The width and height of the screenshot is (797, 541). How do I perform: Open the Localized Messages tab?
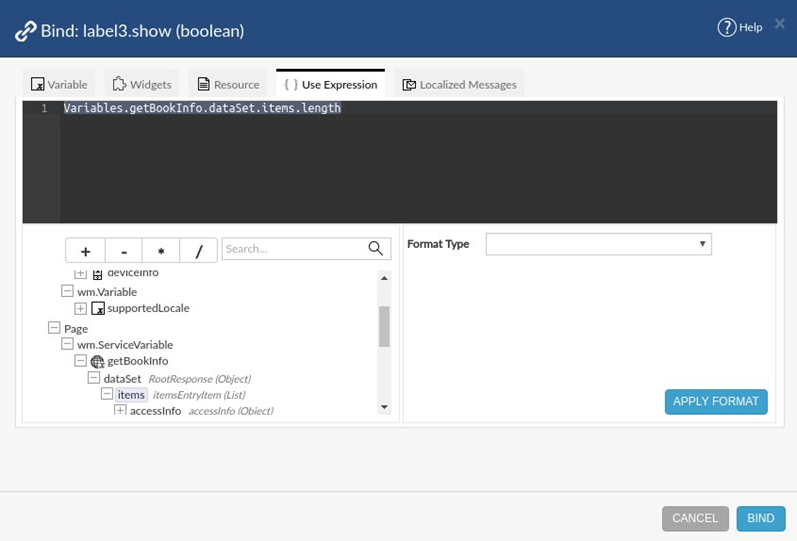[459, 85]
